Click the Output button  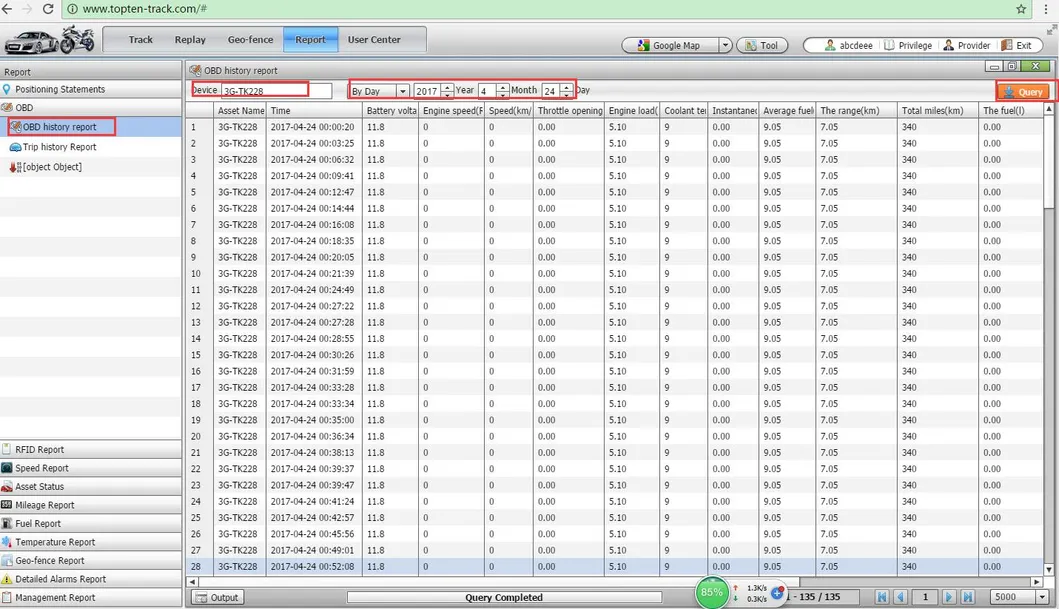point(217,598)
